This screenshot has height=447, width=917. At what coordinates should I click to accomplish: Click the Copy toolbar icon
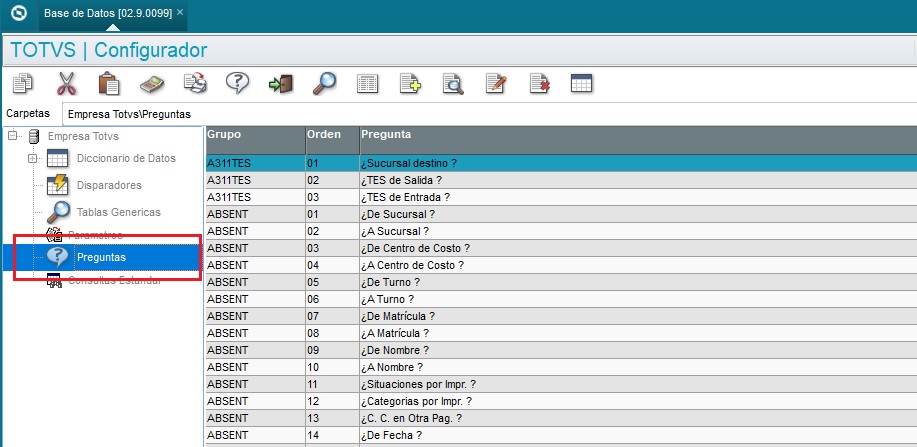point(23,84)
